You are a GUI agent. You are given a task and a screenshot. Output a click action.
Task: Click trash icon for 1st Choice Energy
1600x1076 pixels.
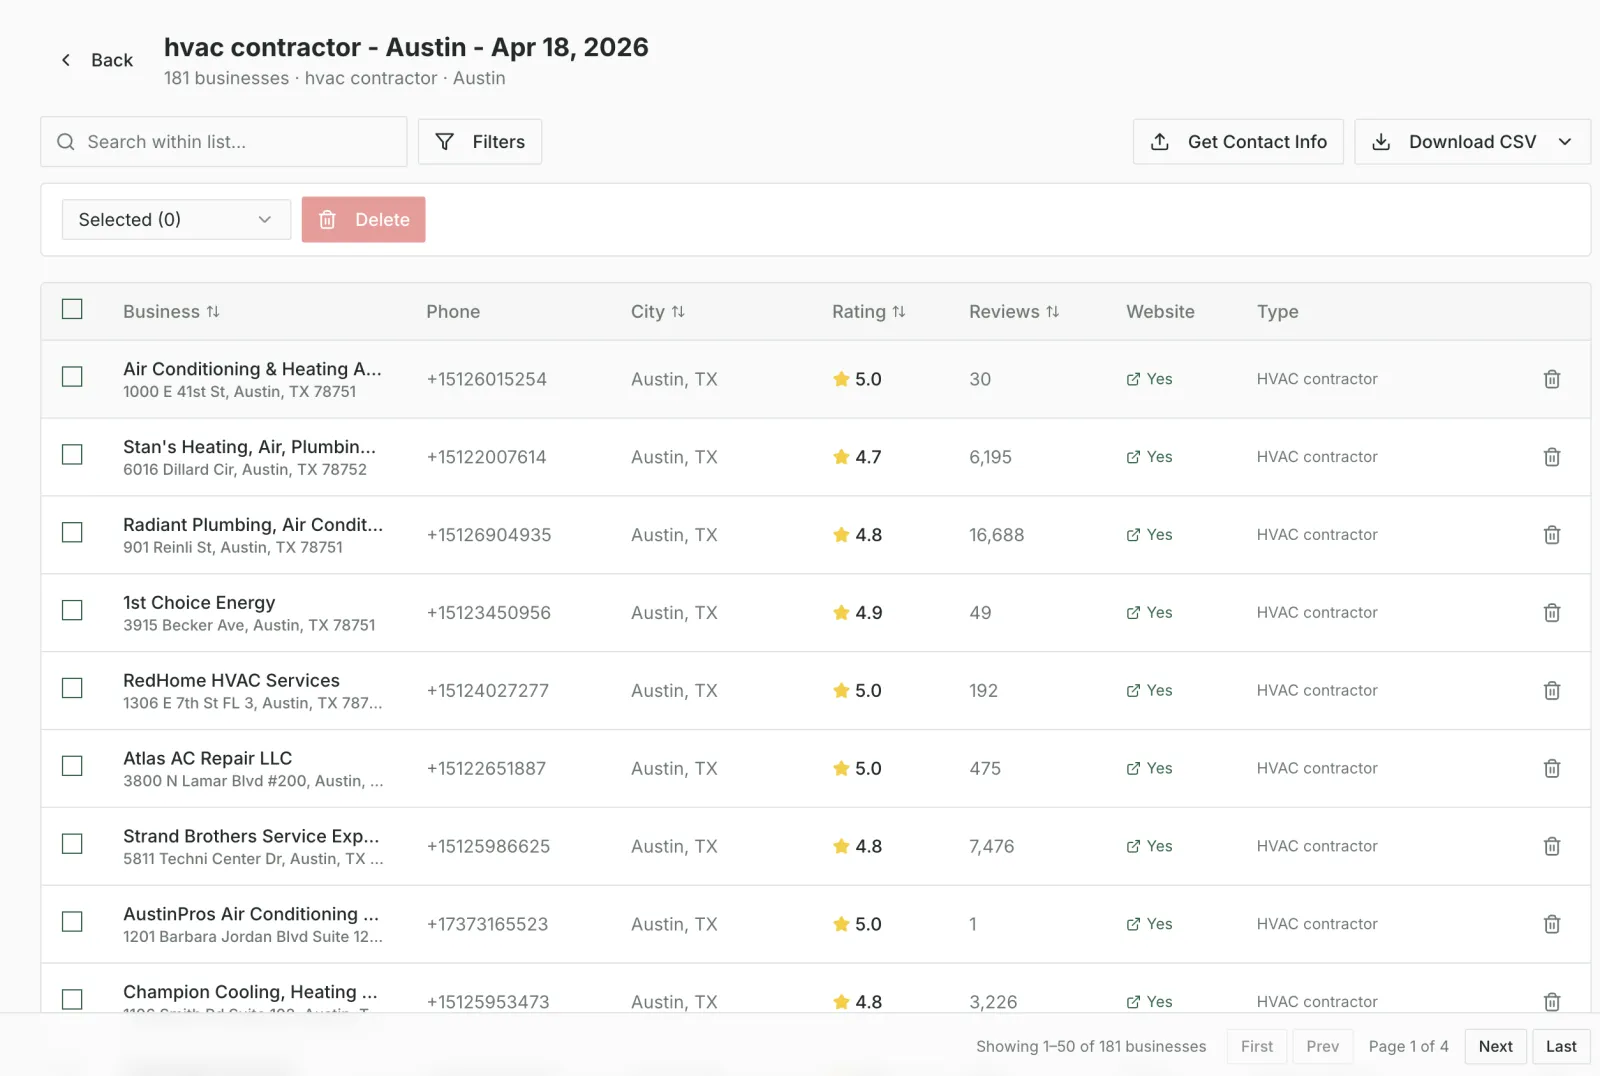1552,613
